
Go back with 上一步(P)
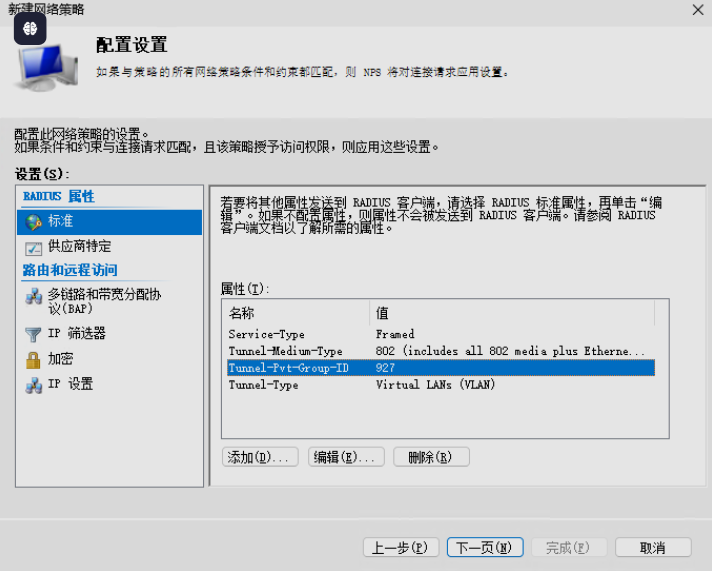tap(401, 547)
